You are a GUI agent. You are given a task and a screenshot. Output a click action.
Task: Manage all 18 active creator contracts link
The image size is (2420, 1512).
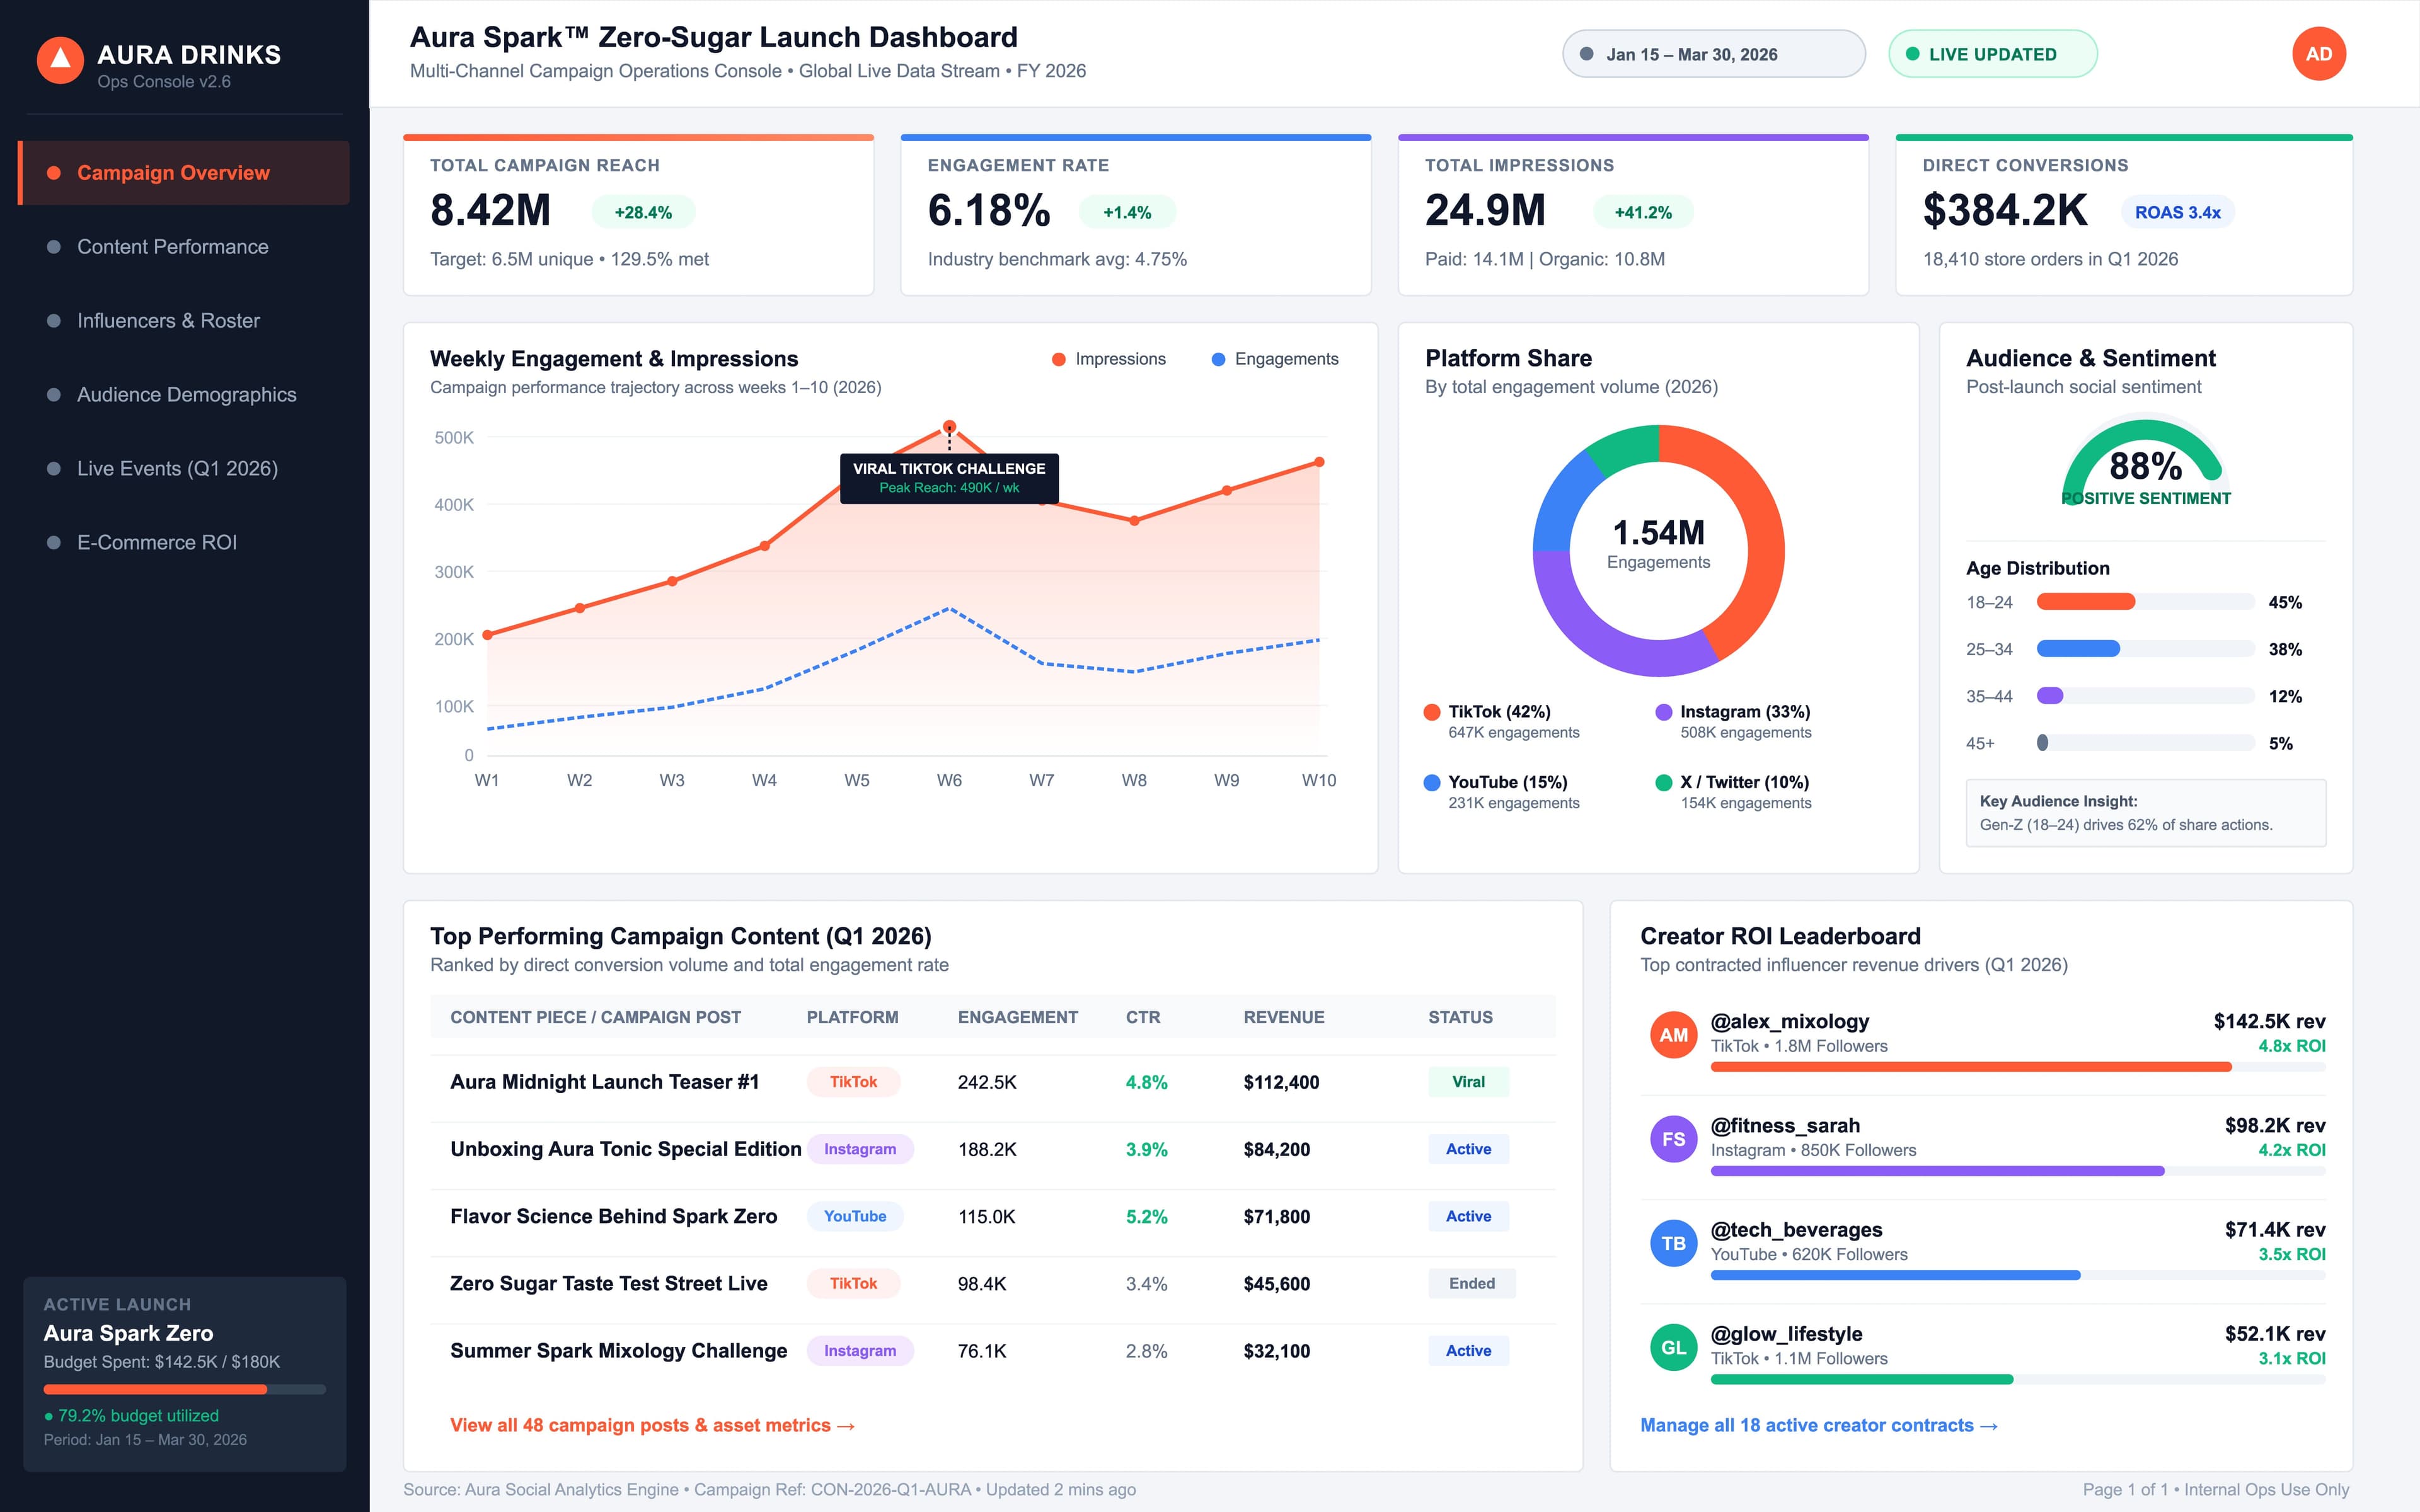(x=1818, y=1425)
